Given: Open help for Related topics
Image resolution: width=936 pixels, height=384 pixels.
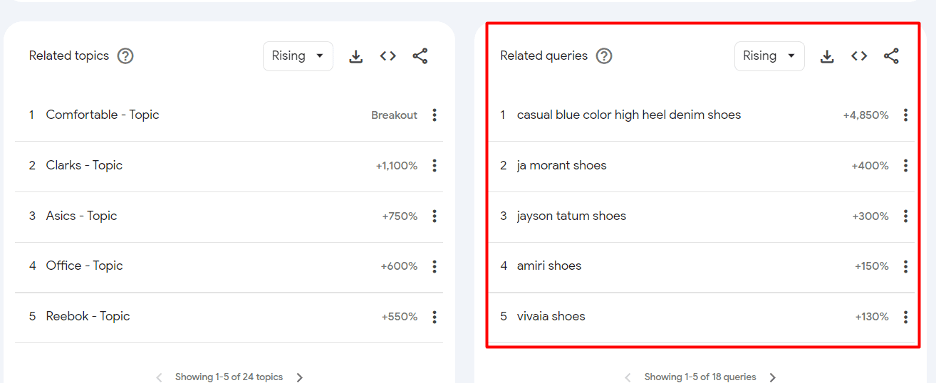Looking at the screenshot, I should click(x=125, y=56).
